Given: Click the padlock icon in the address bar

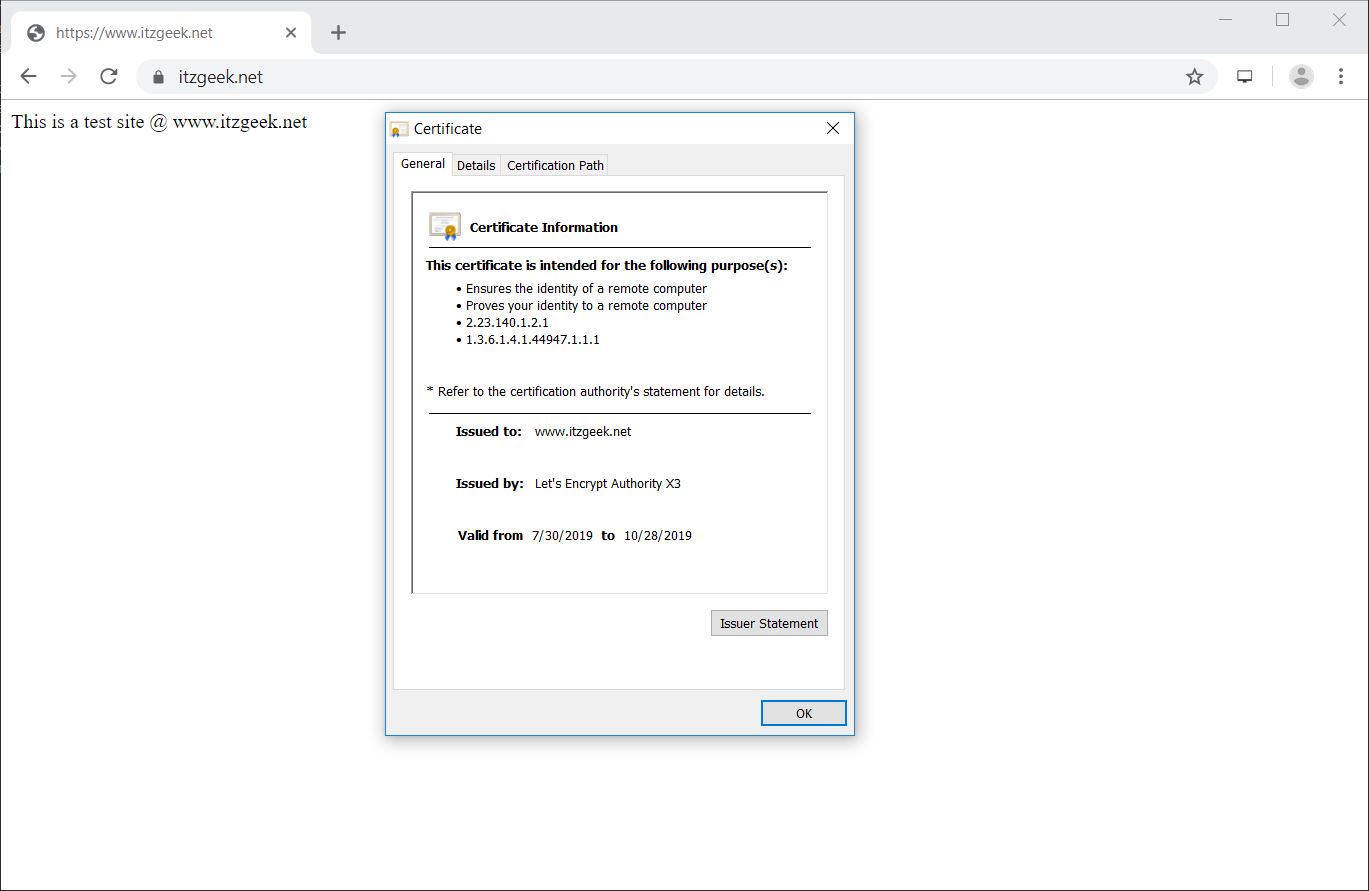Looking at the screenshot, I should [x=156, y=76].
